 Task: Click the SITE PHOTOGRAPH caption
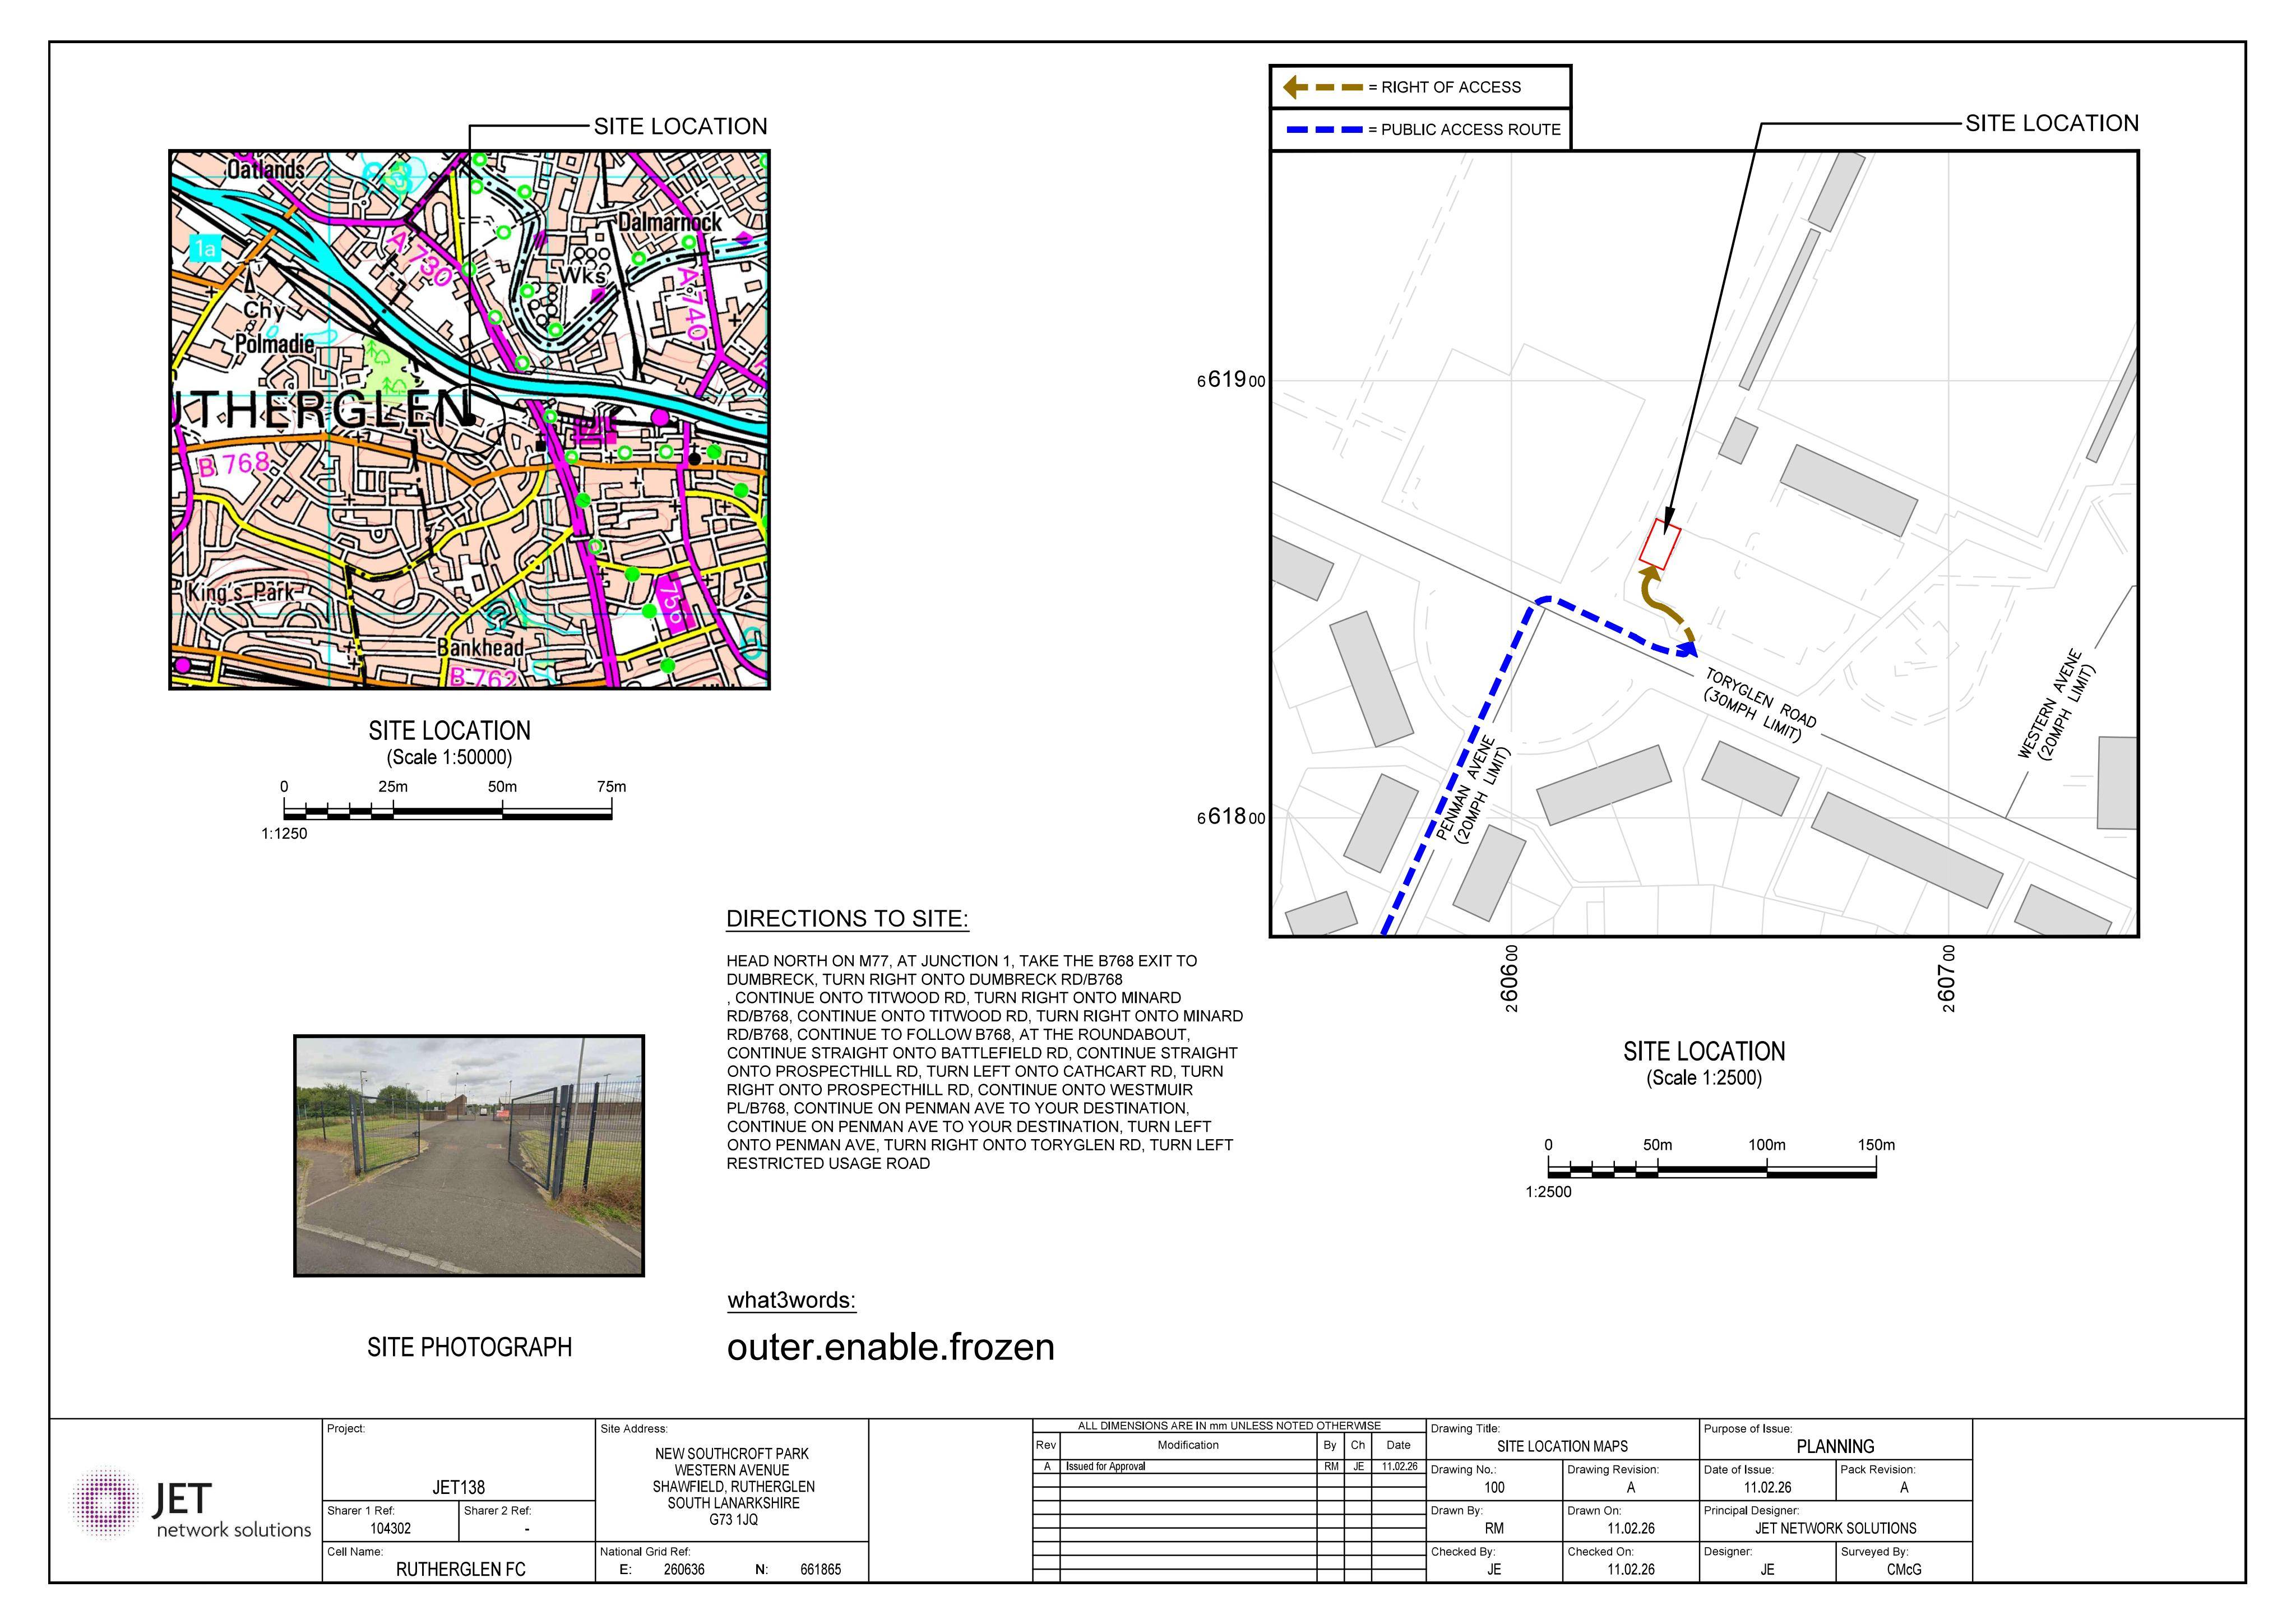coord(469,1348)
